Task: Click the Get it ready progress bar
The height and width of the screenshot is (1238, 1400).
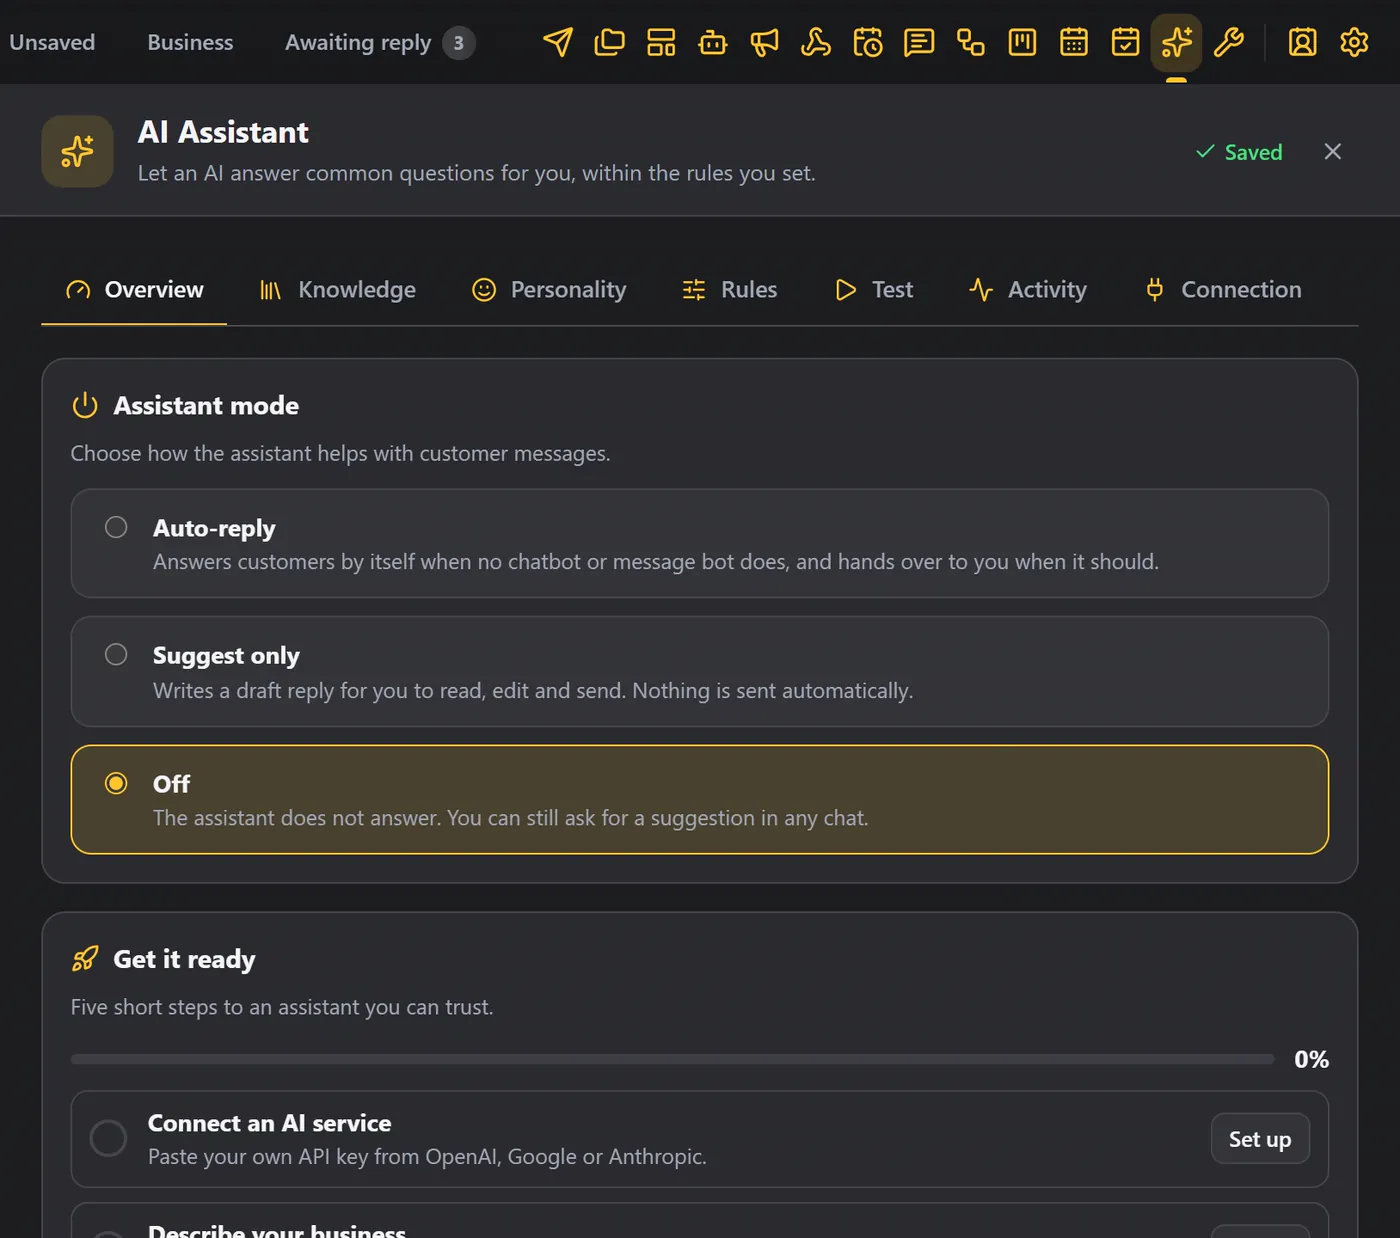Action: [x=672, y=1059]
